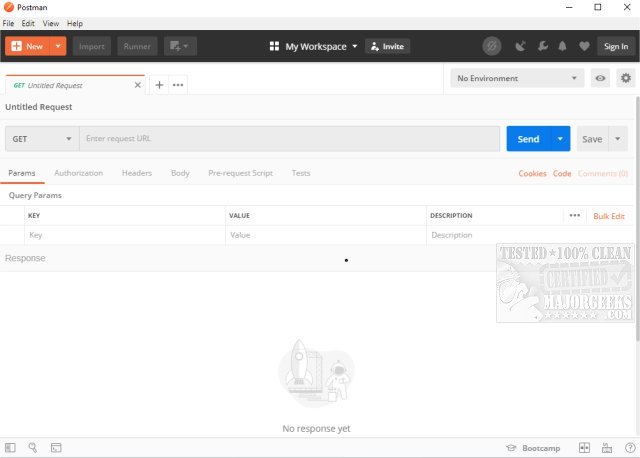Image resolution: width=640 pixels, height=458 pixels.
Task: Open the Help menu
Action: coord(75,23)
